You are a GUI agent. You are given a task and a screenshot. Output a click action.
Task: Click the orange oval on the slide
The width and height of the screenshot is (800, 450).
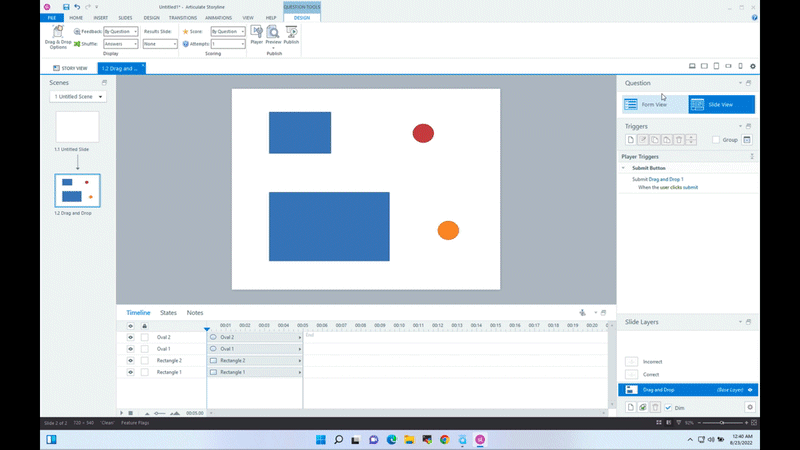(448, 231)
